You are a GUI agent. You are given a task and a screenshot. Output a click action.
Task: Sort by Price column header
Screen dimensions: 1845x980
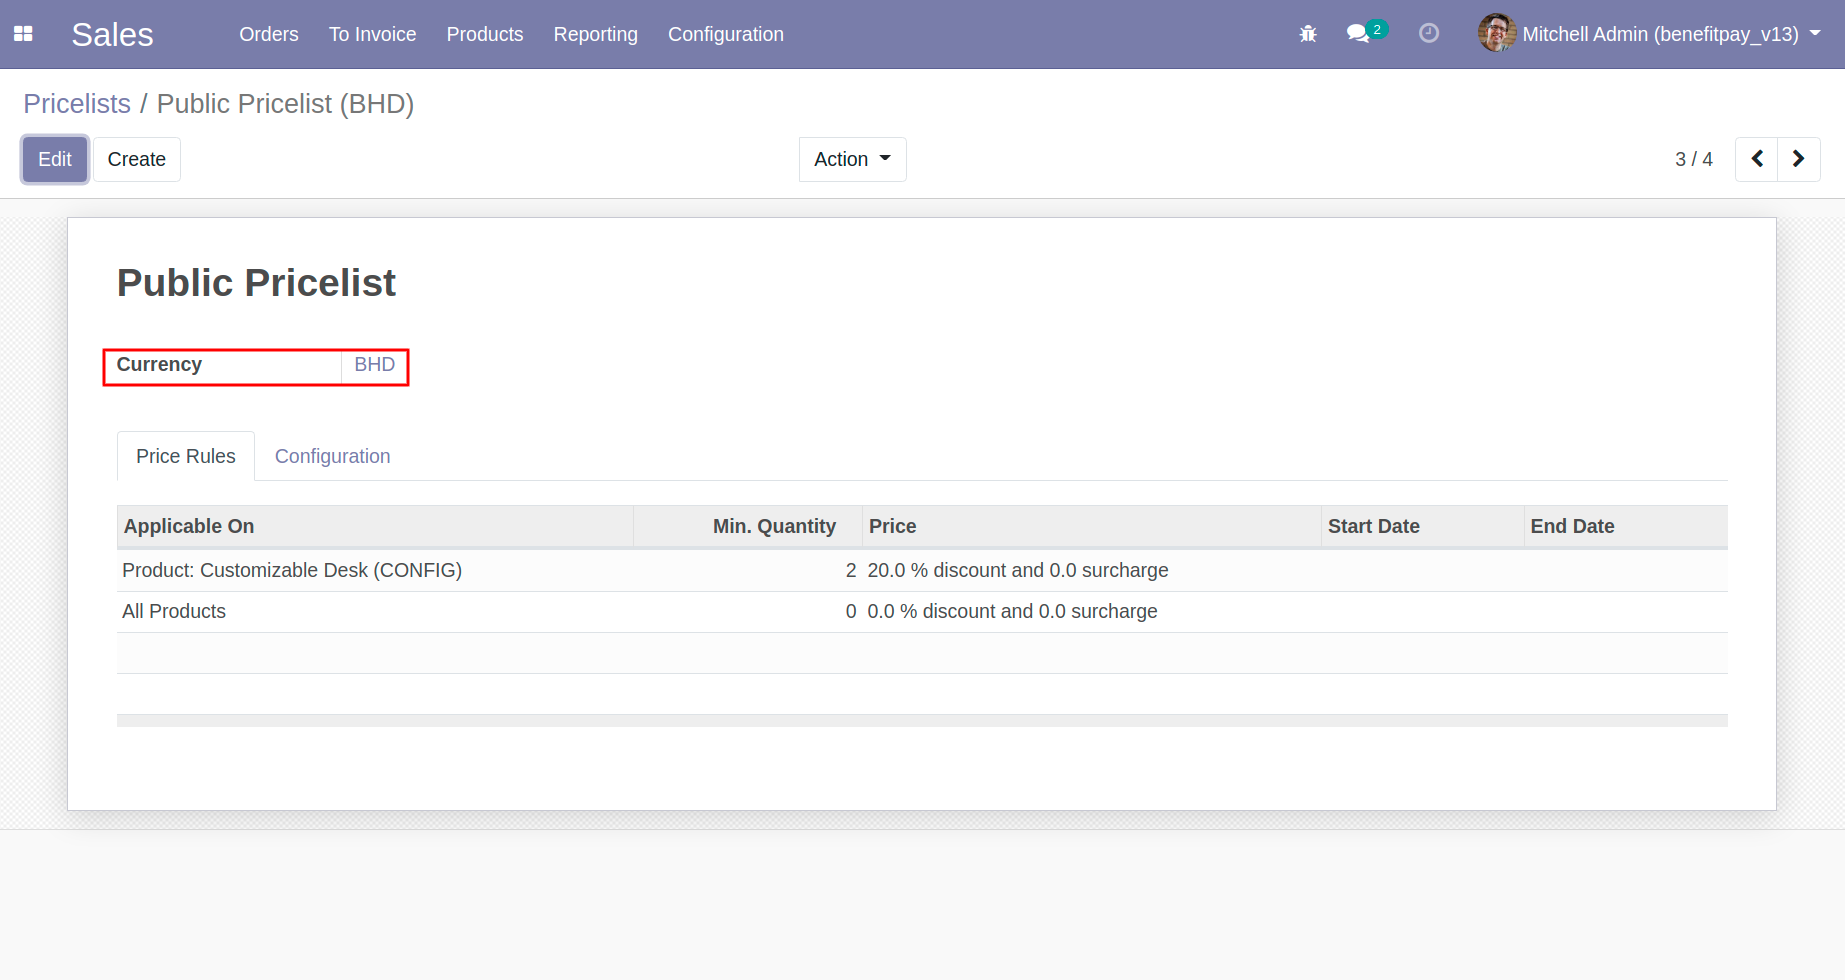[x=1092, y=526]
